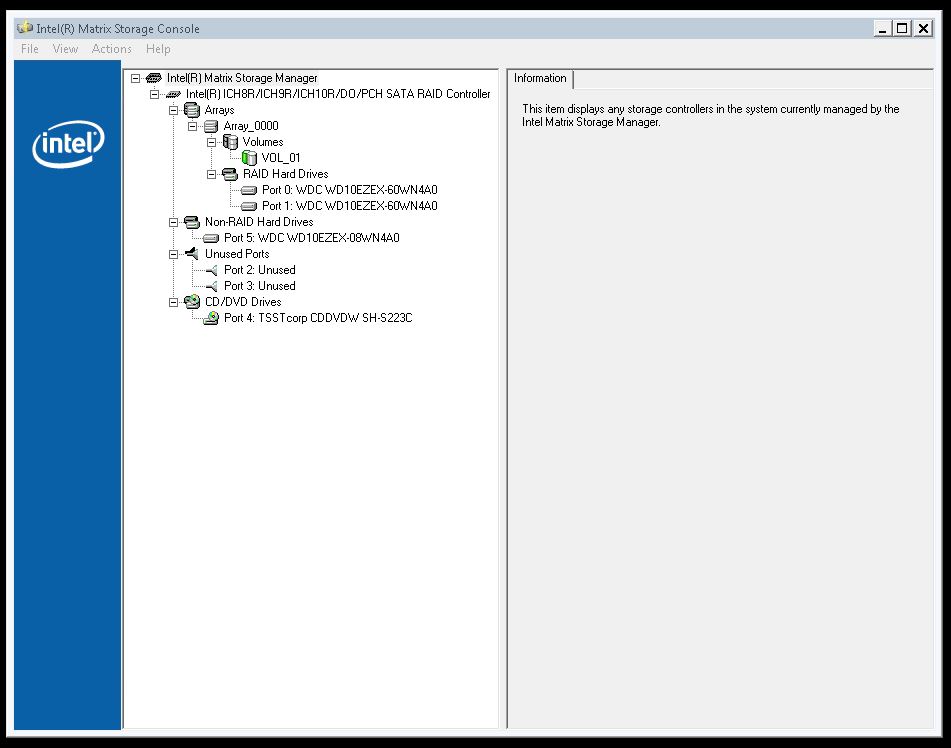
Task: Collapse the Volumes node
Action: pyautogui.click(x=212, y=142)
